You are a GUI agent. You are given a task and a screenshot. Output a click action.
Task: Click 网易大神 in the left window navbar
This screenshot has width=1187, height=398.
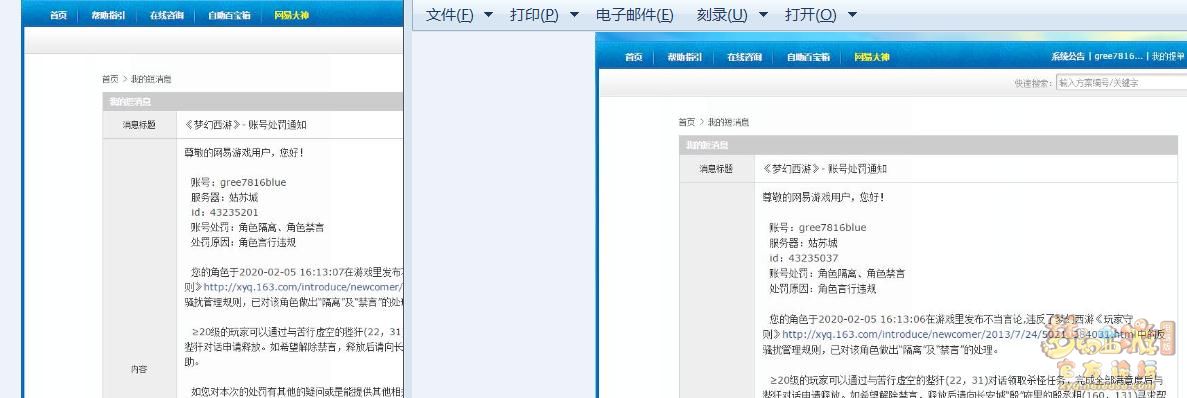(x=291, y=14)
